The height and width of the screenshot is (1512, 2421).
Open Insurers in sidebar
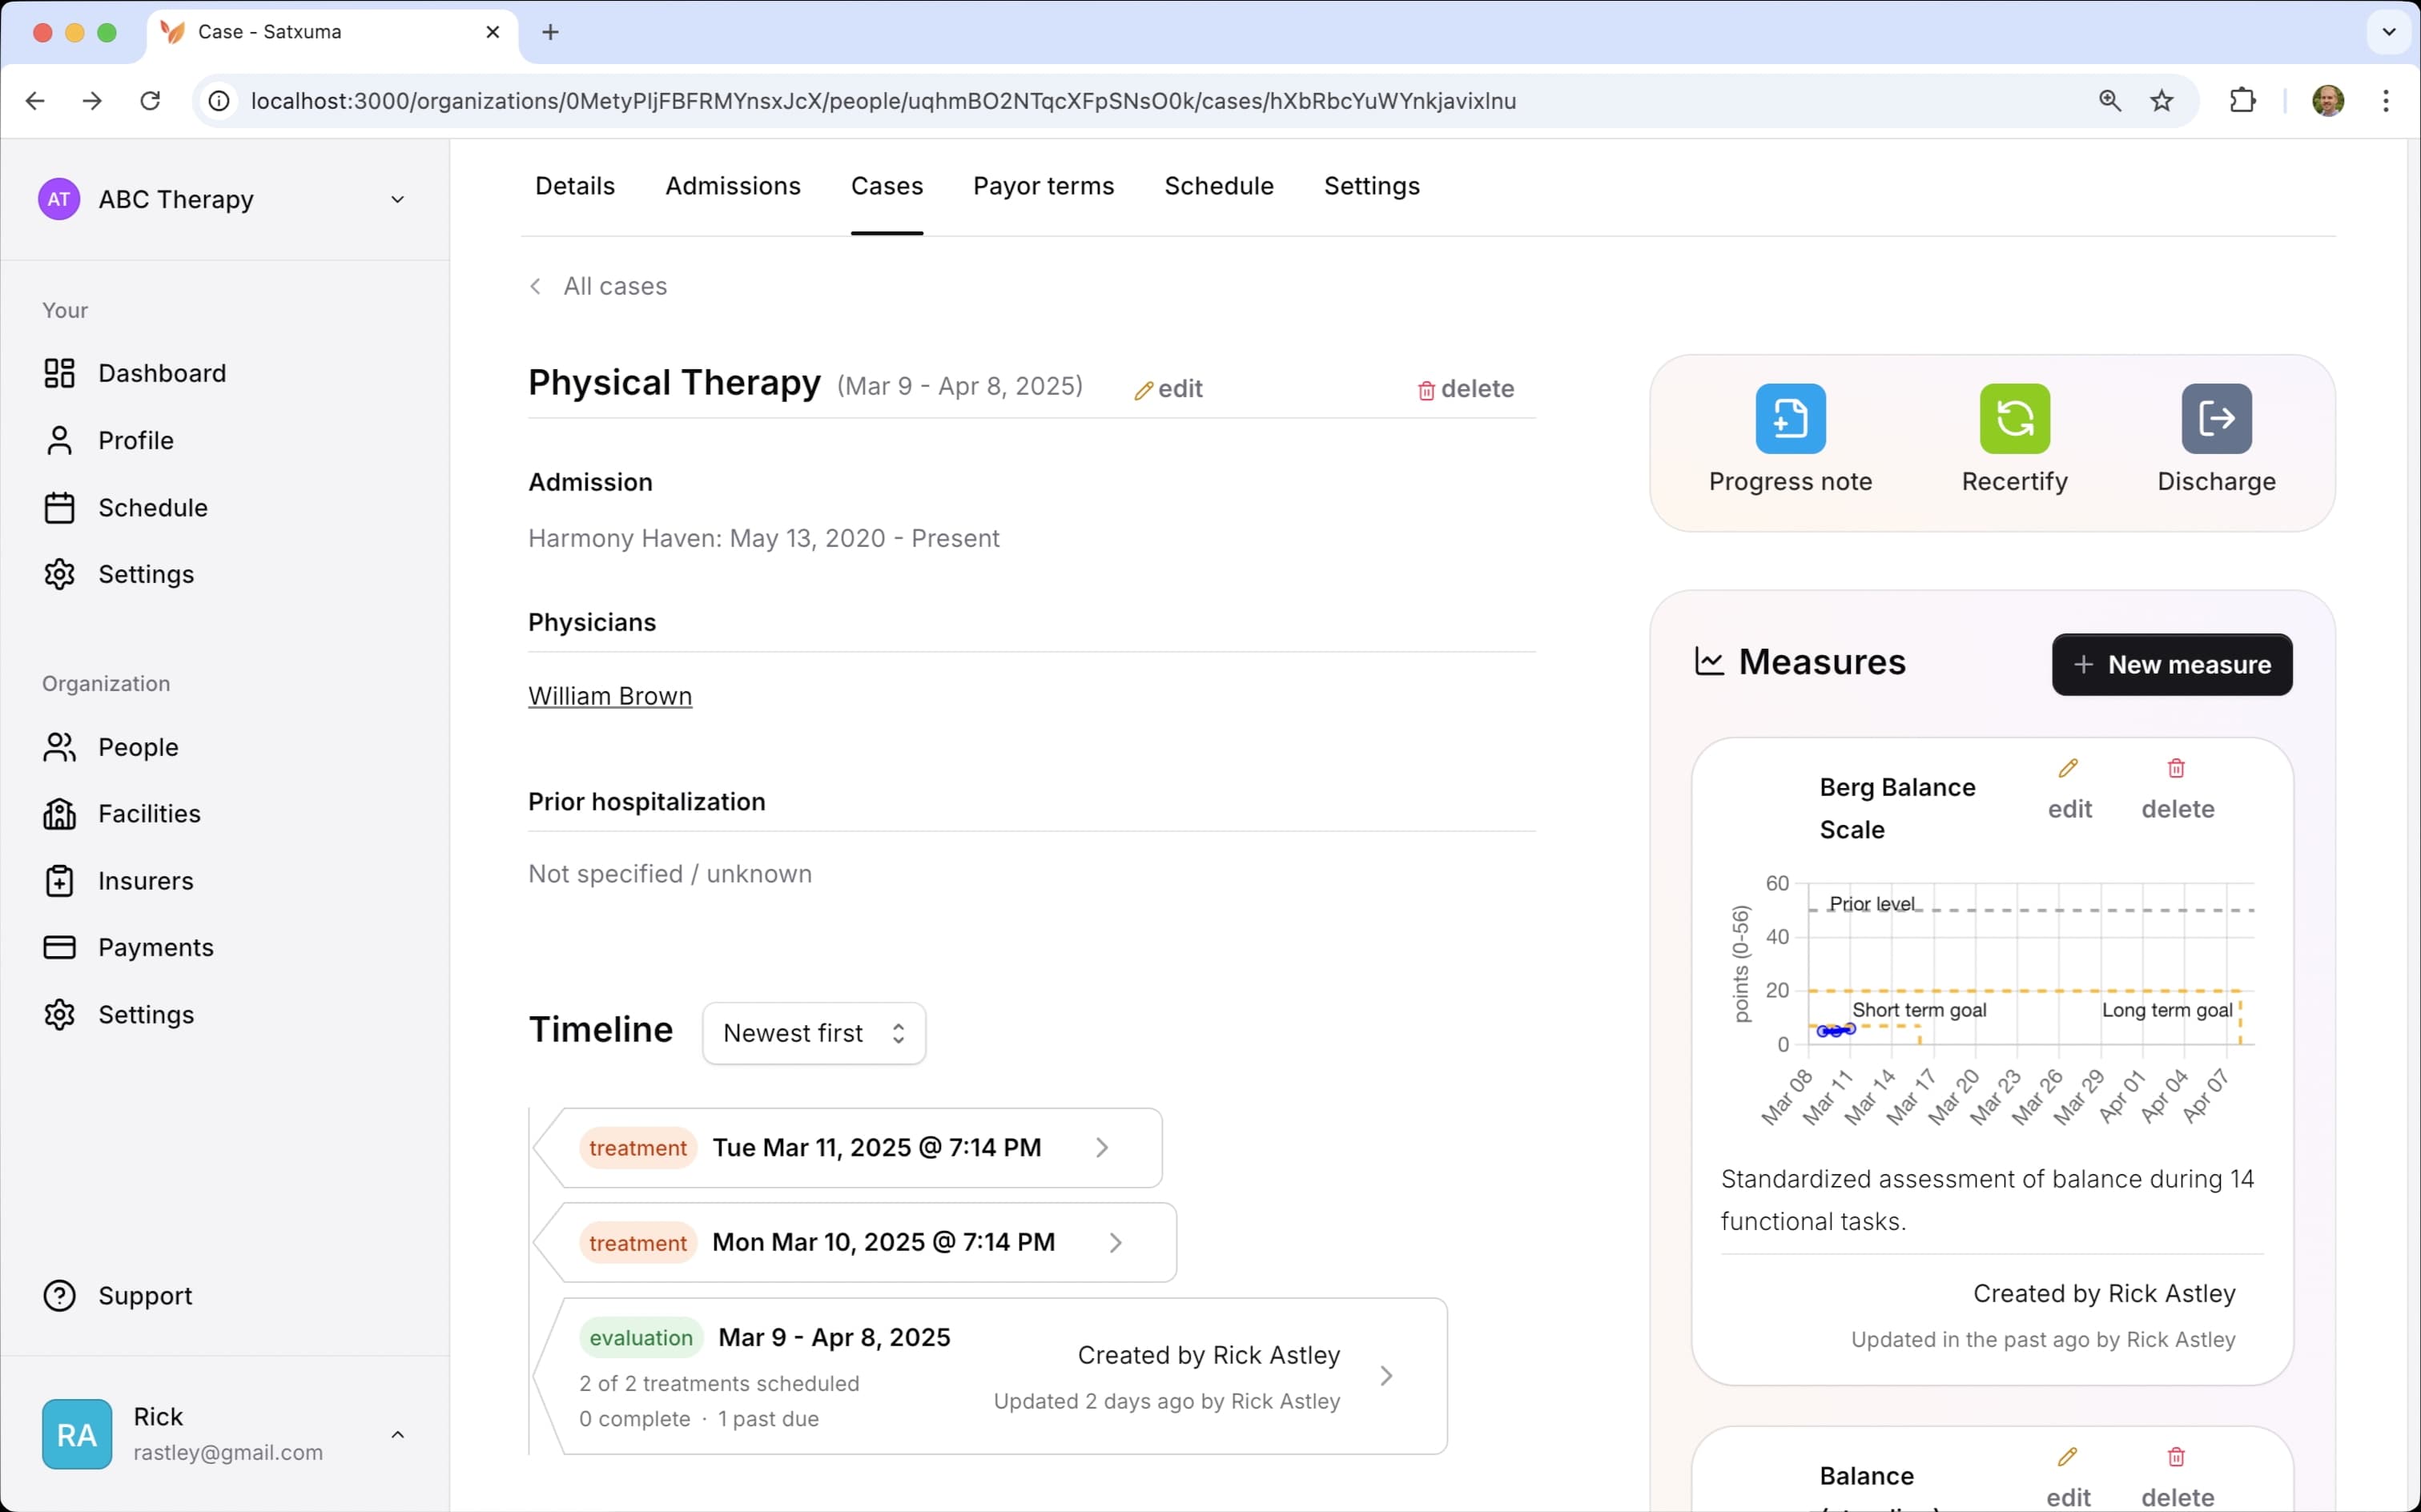(118, 881)
